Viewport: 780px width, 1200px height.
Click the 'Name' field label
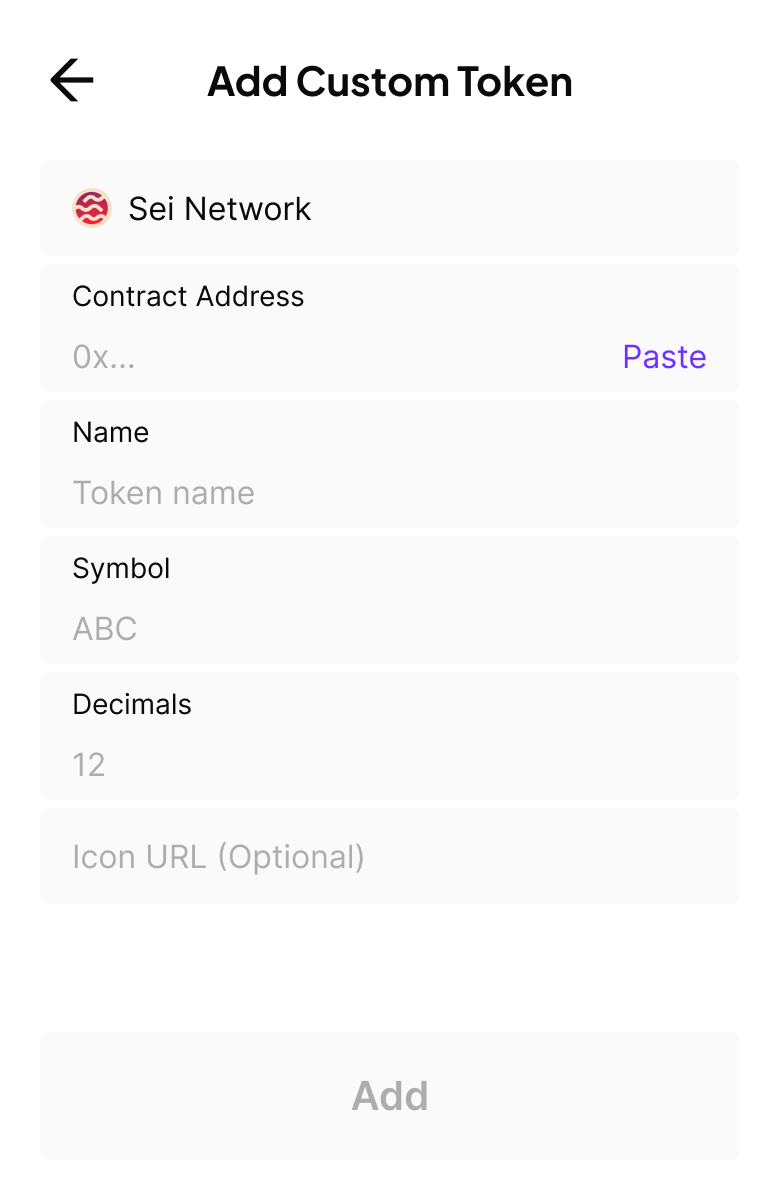[x=111, y=432]
